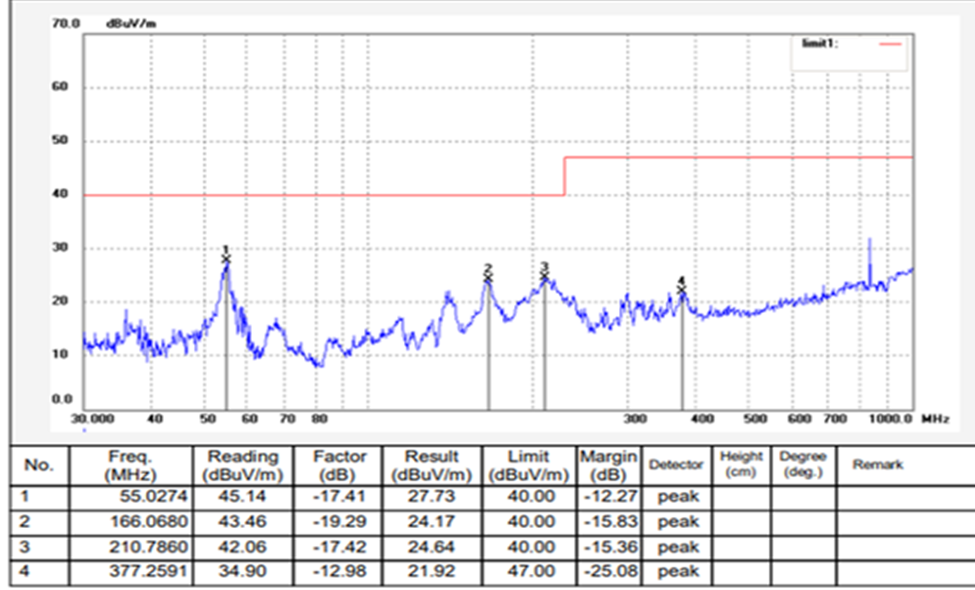This screenshot has height=590, width=975.
Task: Click limit value 47.00
Action: [530, 571]
